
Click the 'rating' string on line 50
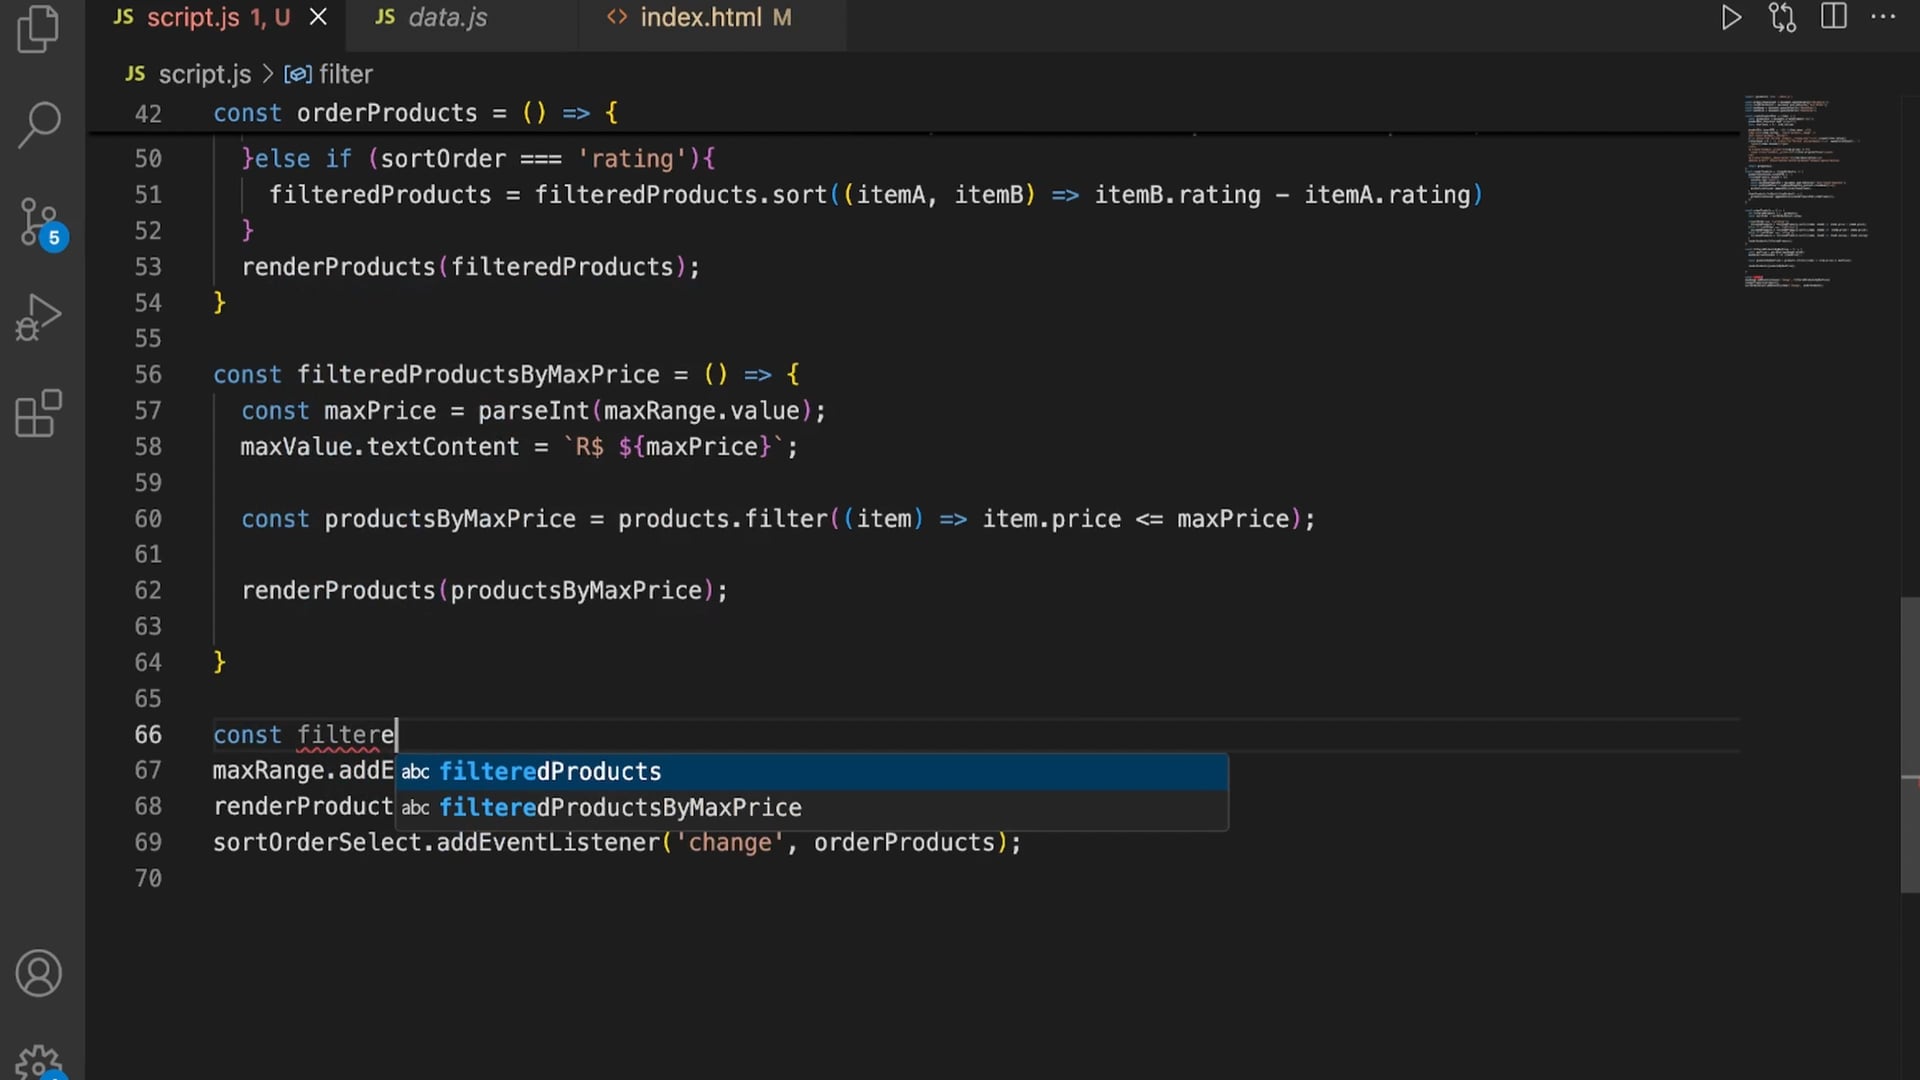[x=632, y=158]
